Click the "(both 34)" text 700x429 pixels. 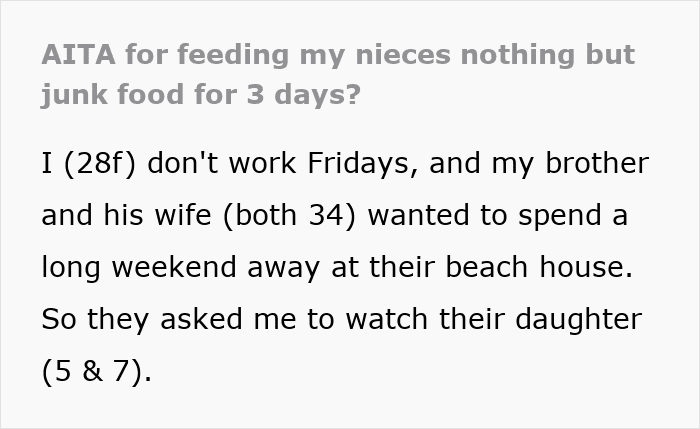click(290, 215)
